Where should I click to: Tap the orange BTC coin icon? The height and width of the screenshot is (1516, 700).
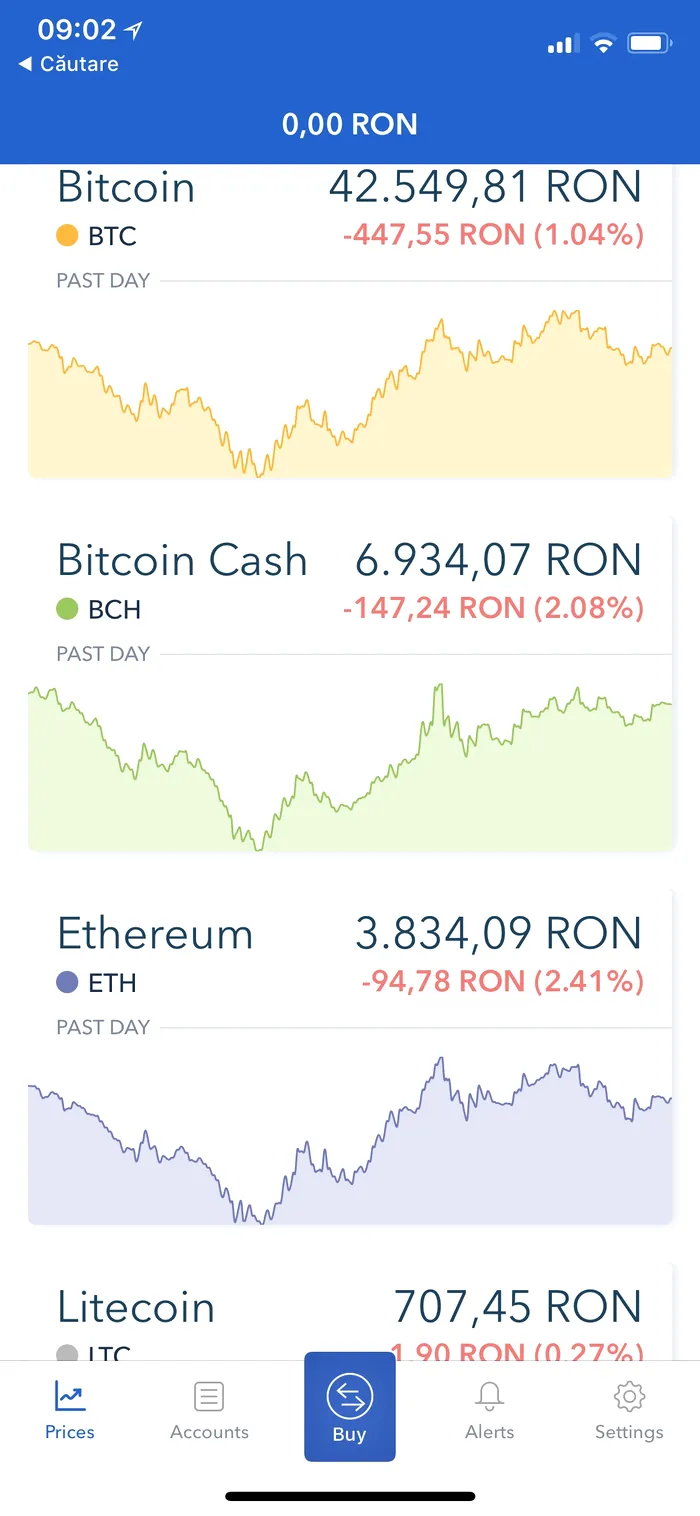click(69, 236)
